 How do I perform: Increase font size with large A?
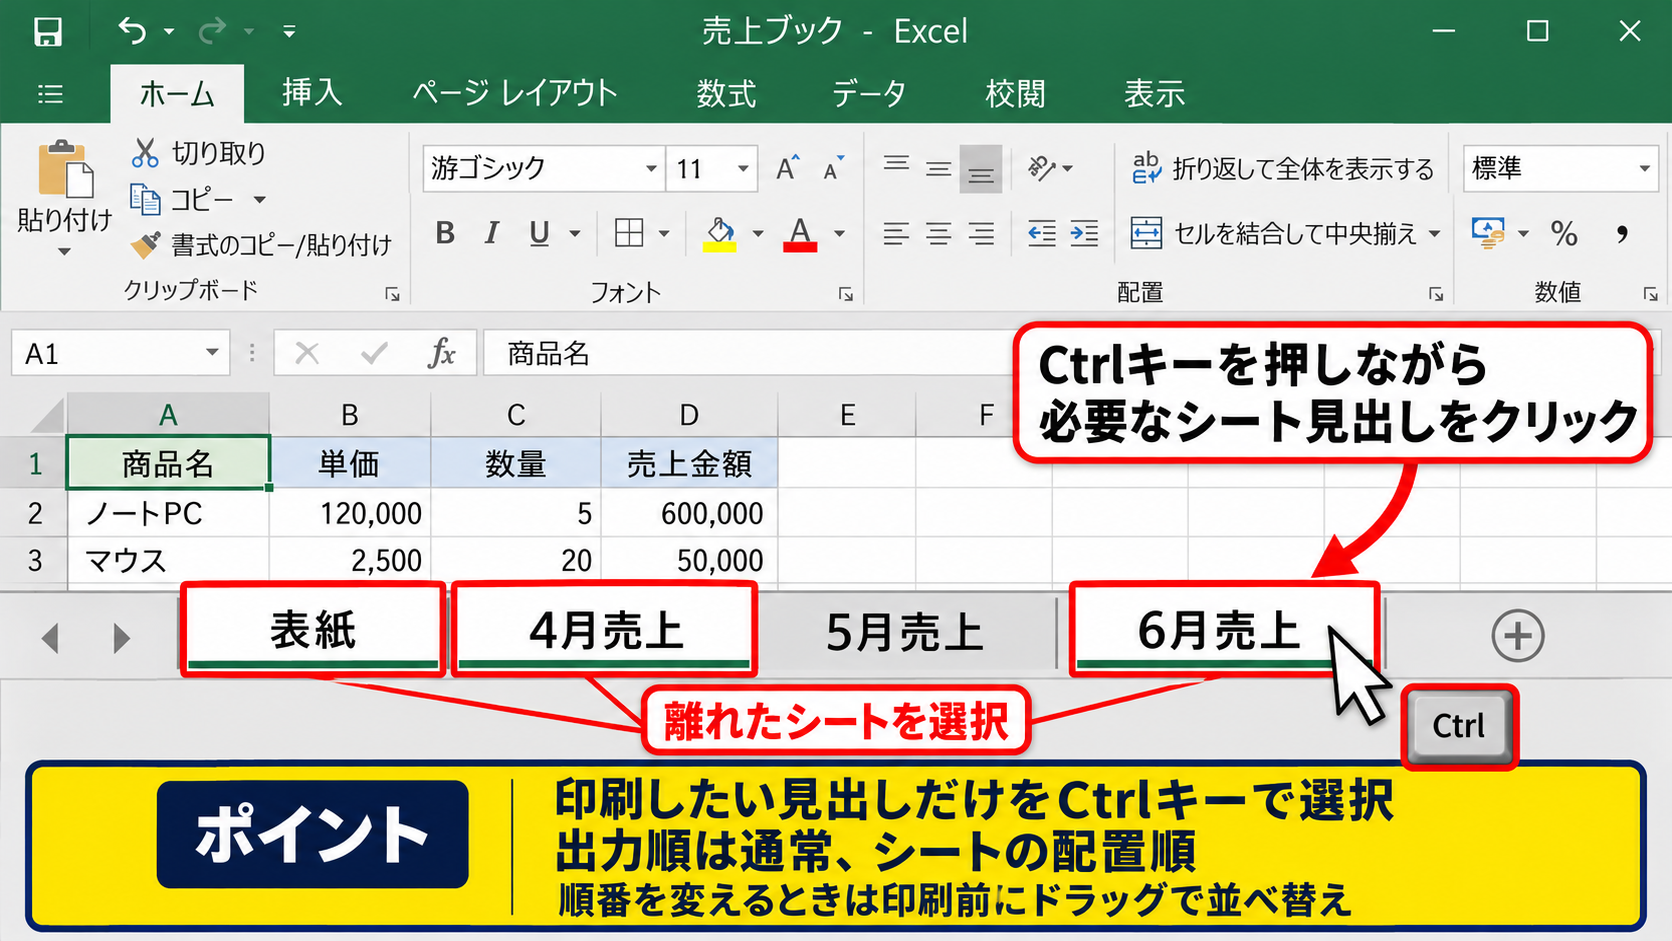point(788,168)
